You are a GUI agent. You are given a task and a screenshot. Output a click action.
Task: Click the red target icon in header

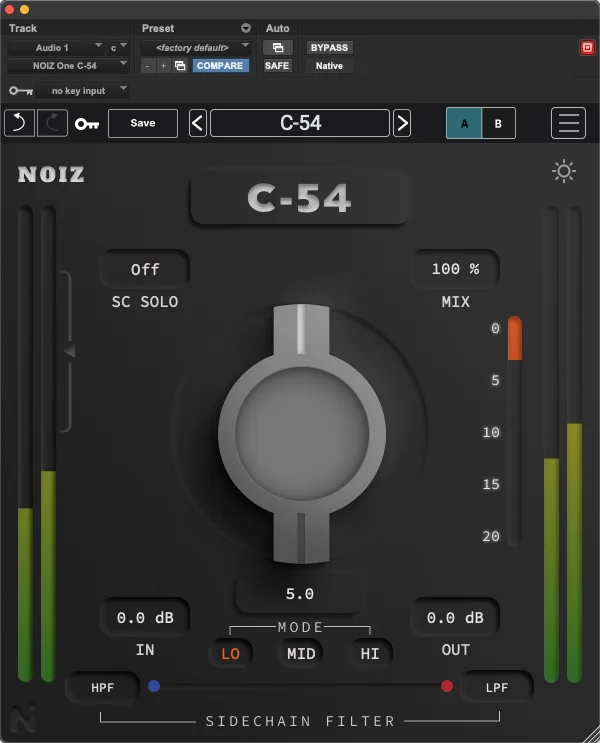coord(587,47)
